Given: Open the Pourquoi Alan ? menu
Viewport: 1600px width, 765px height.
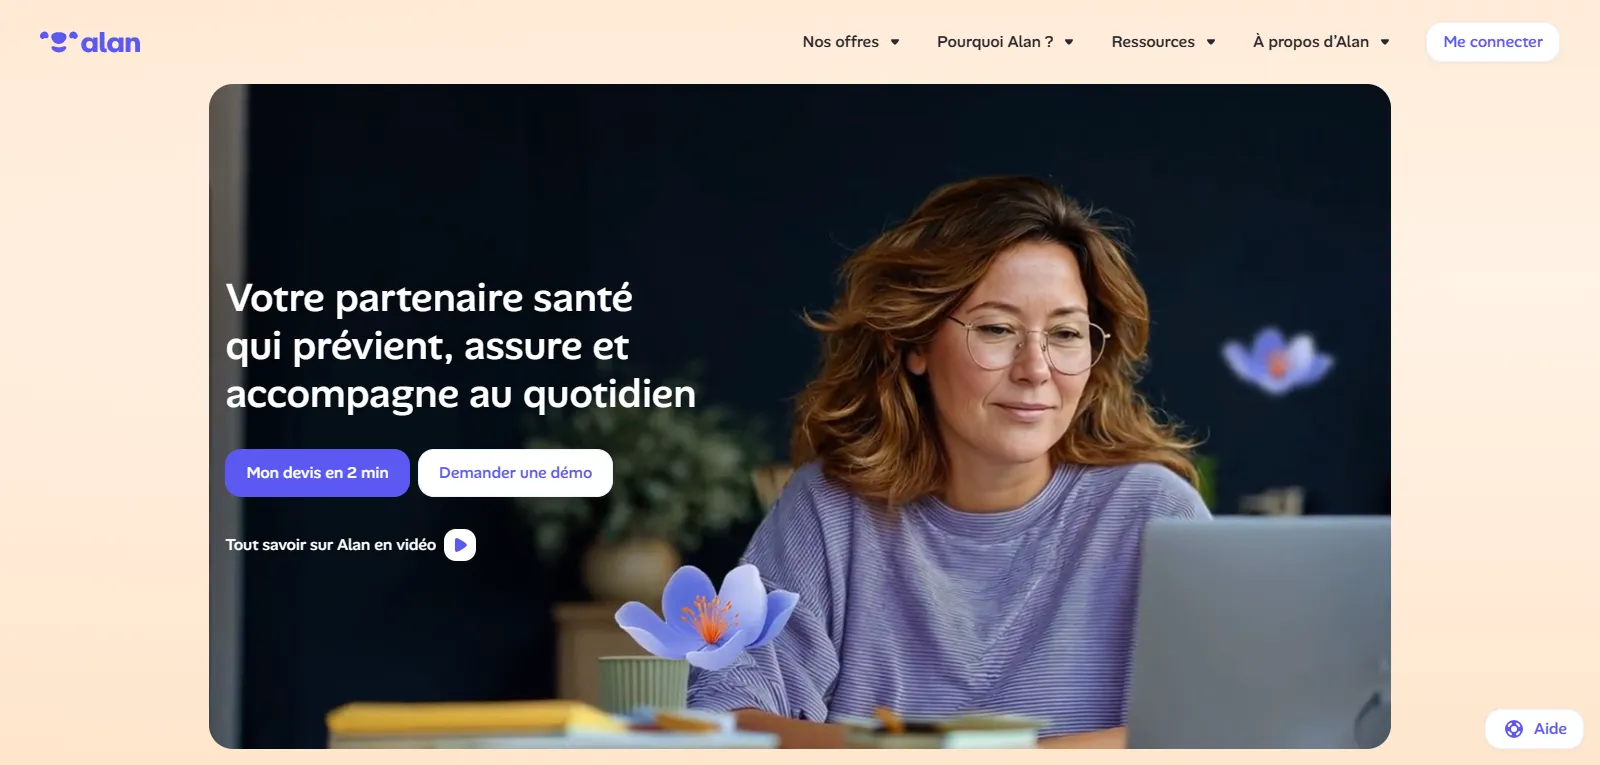Looking at the screenshot, I should tap(1005, 42).
